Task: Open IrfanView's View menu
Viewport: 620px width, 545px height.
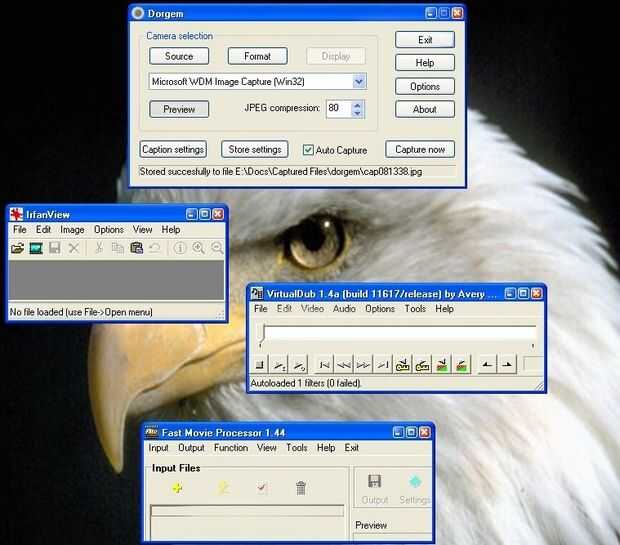Action: click(x=142, y=230)
